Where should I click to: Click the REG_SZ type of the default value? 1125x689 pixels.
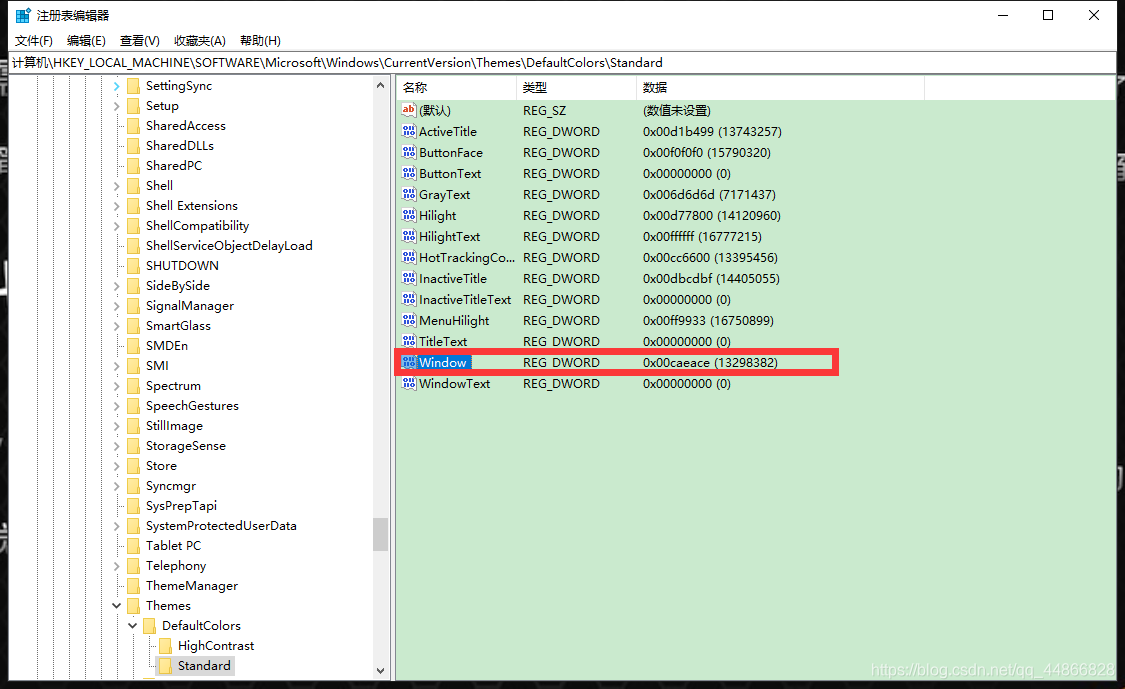click(x=544, y=111)
